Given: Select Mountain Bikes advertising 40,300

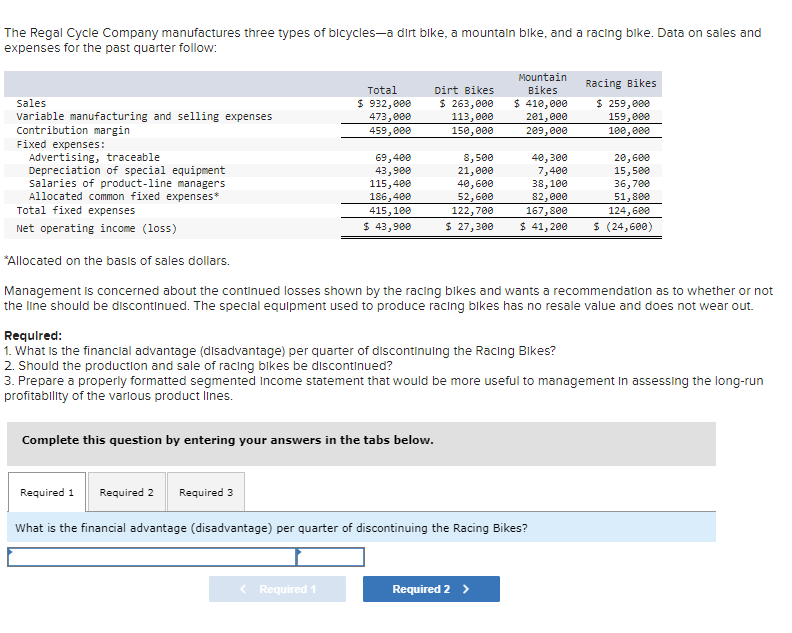Looking at the screenshot, I should (550, 158).
